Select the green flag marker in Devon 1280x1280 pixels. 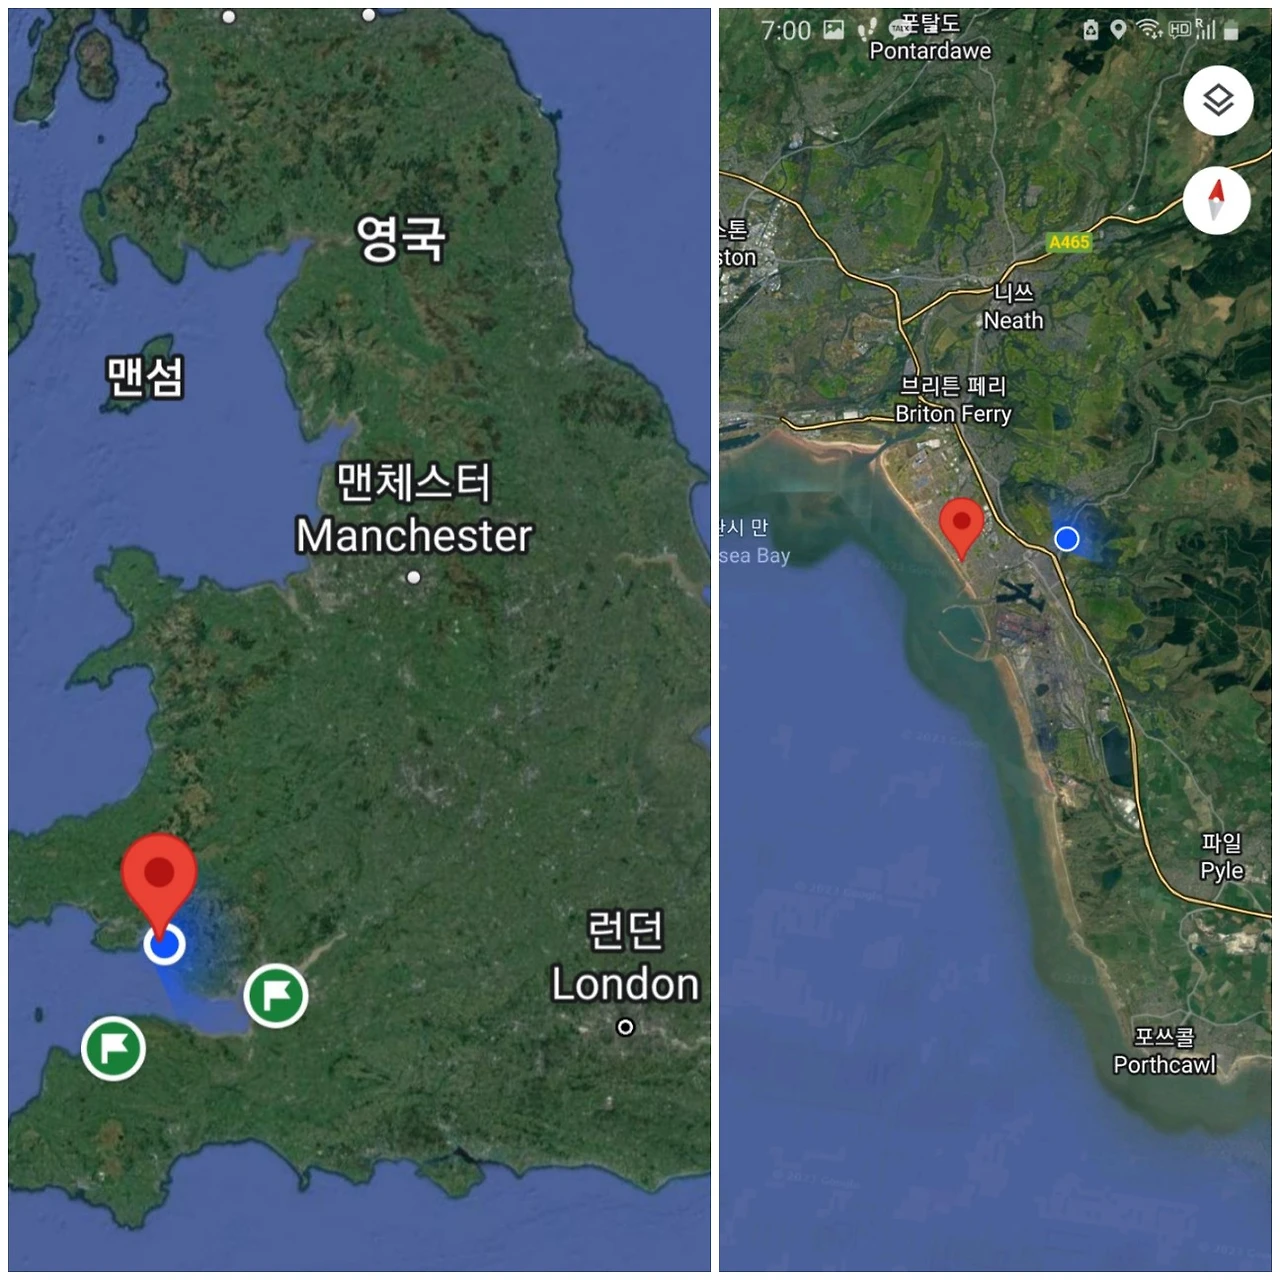tap(113, 1049)
